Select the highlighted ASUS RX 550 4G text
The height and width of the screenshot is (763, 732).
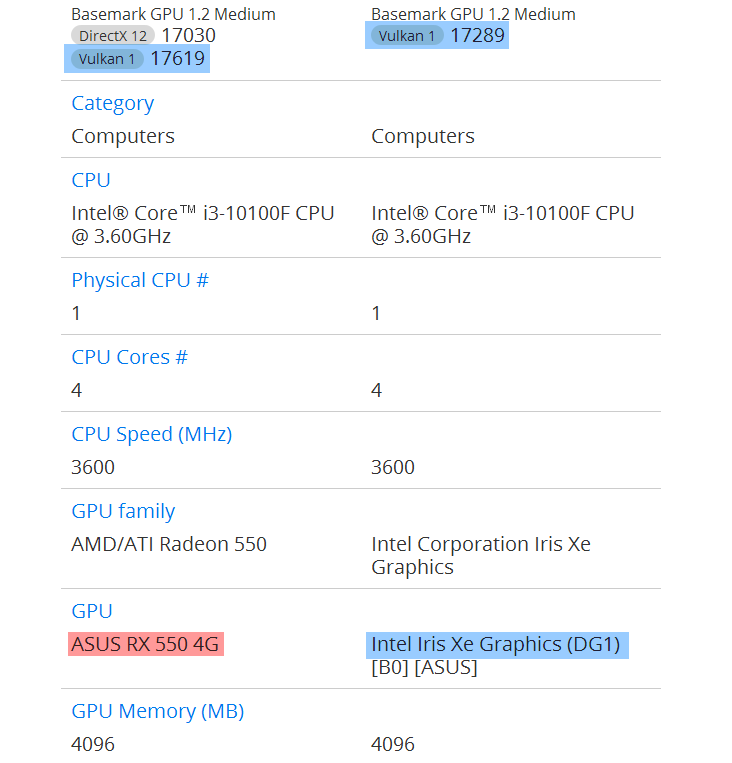tap(145, 644)
